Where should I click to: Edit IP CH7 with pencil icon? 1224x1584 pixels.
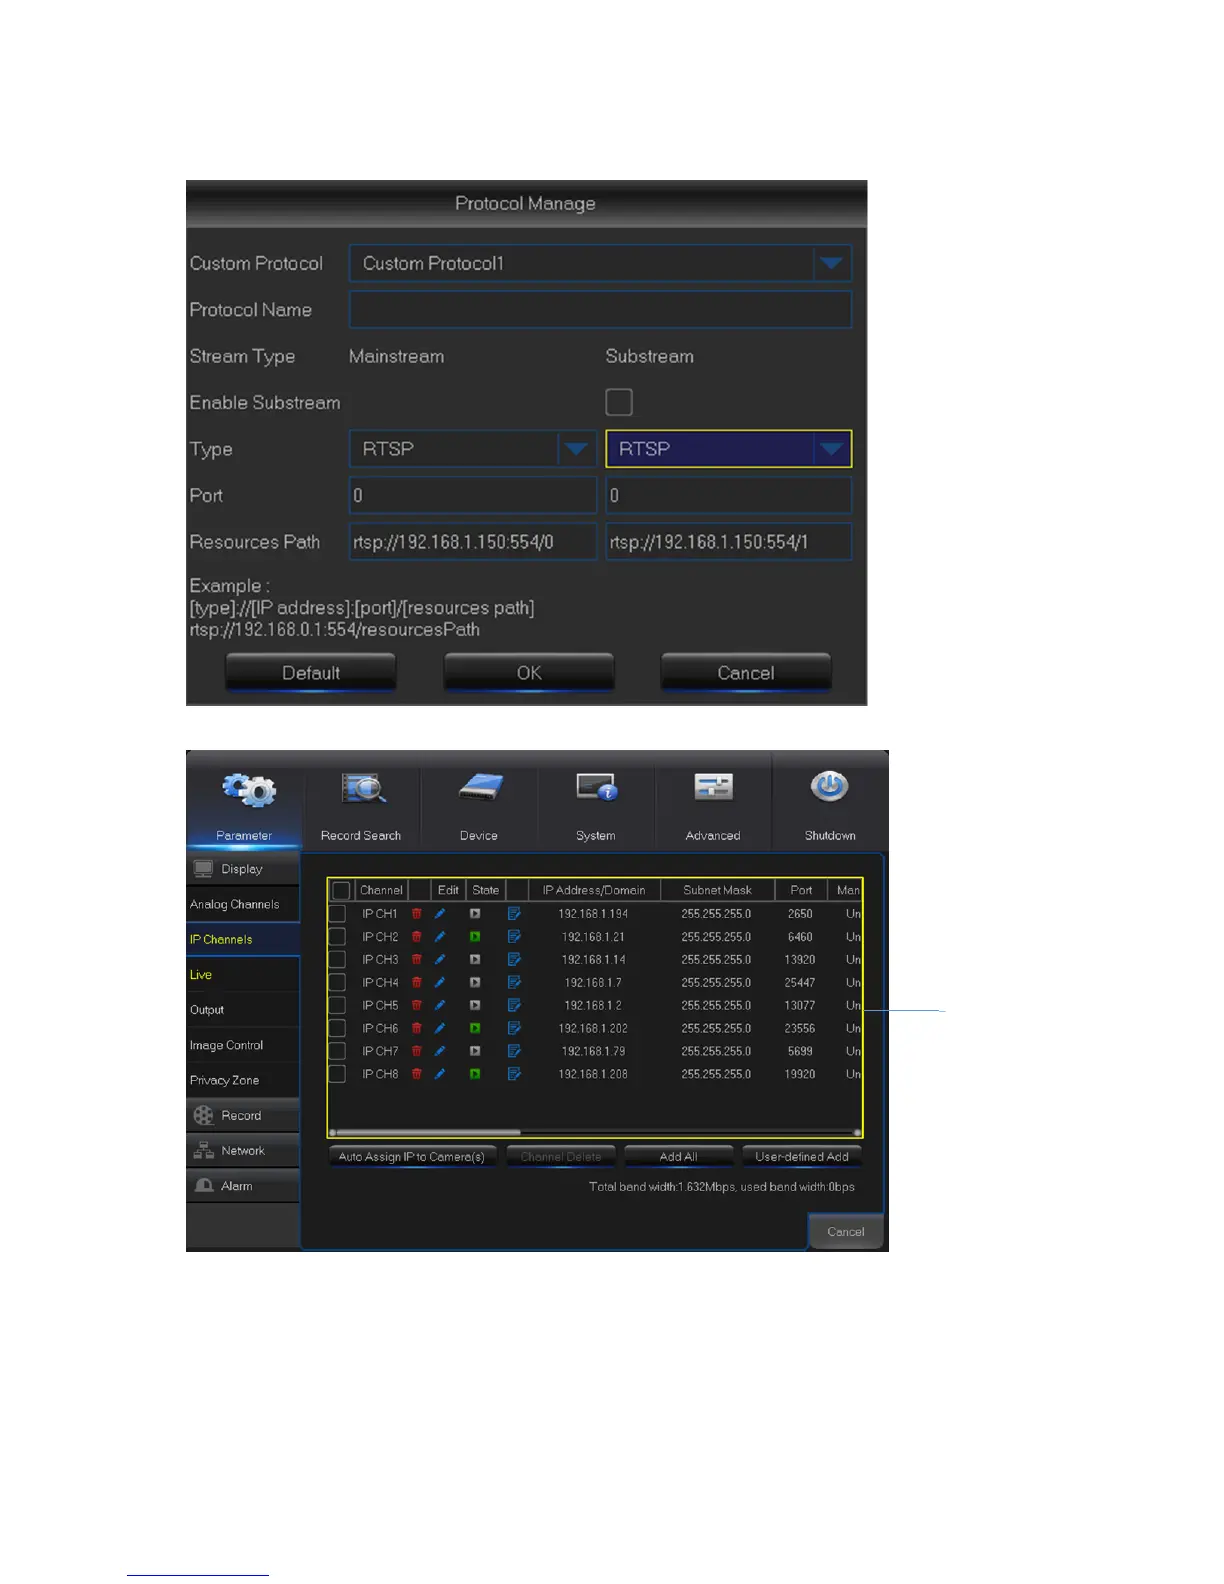[440, 1051]
